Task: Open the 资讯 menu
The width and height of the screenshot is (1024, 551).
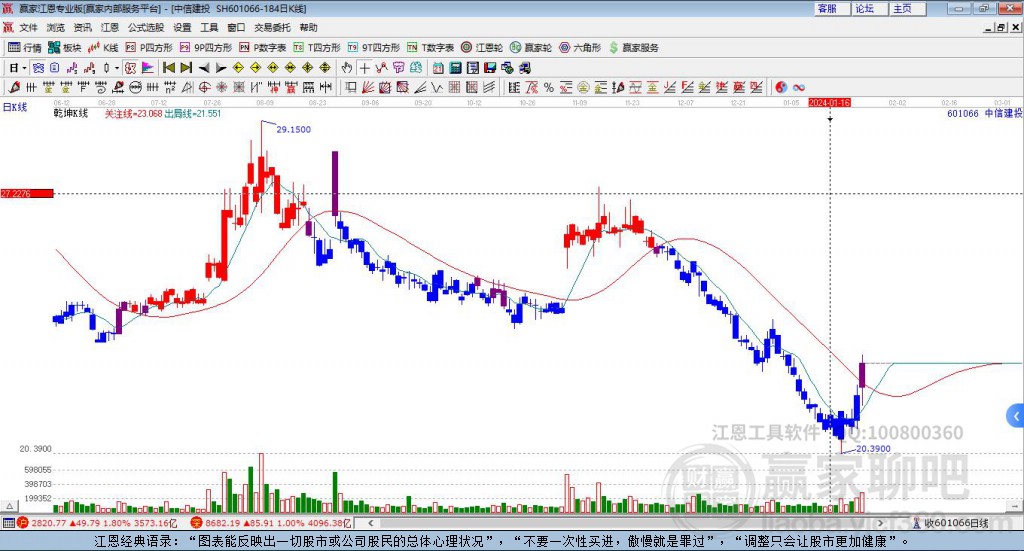Action: (82, 27)
